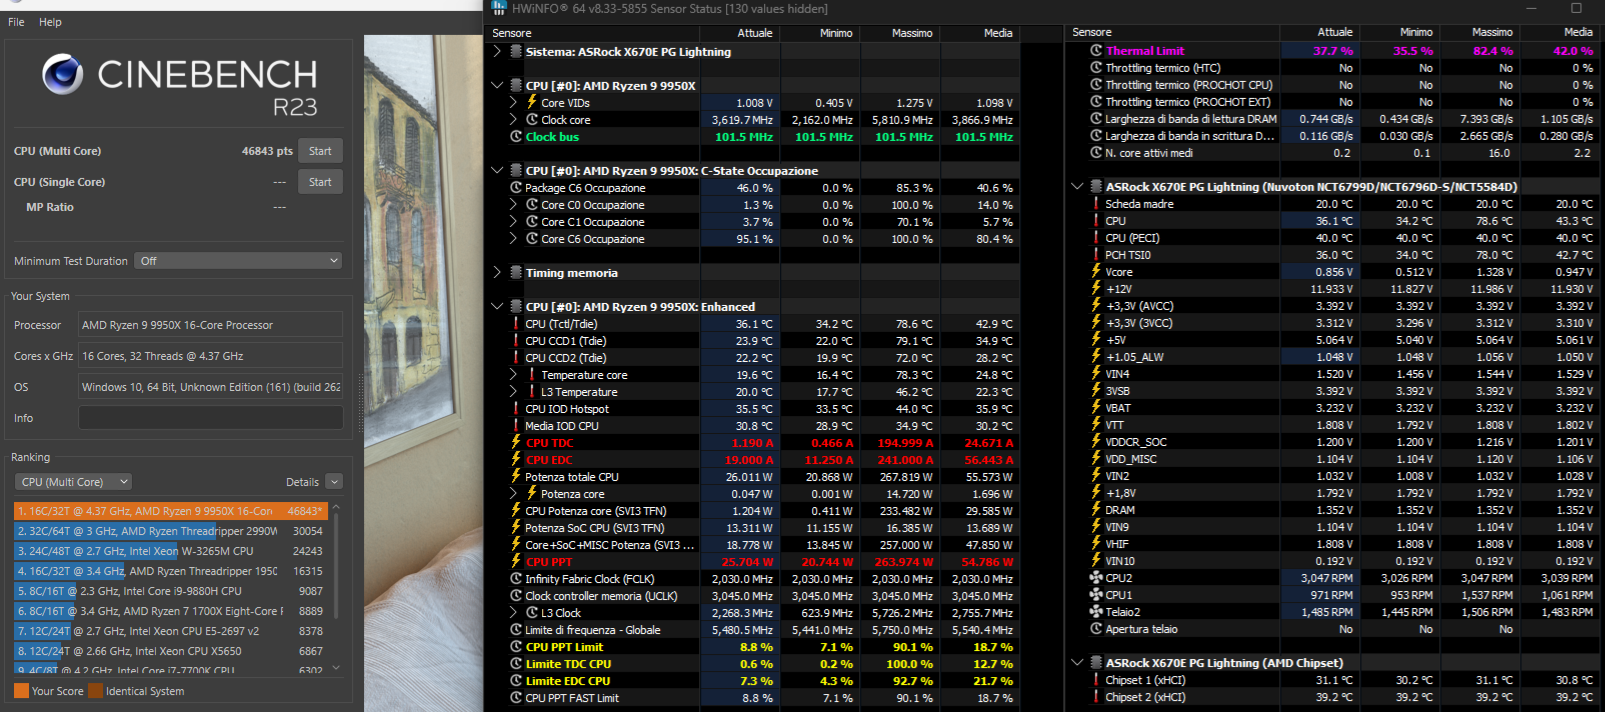Screen dimensions: 1605x712
Task: Click the Infinity Fabric Clock icon
Action: [x=516, y=579]
